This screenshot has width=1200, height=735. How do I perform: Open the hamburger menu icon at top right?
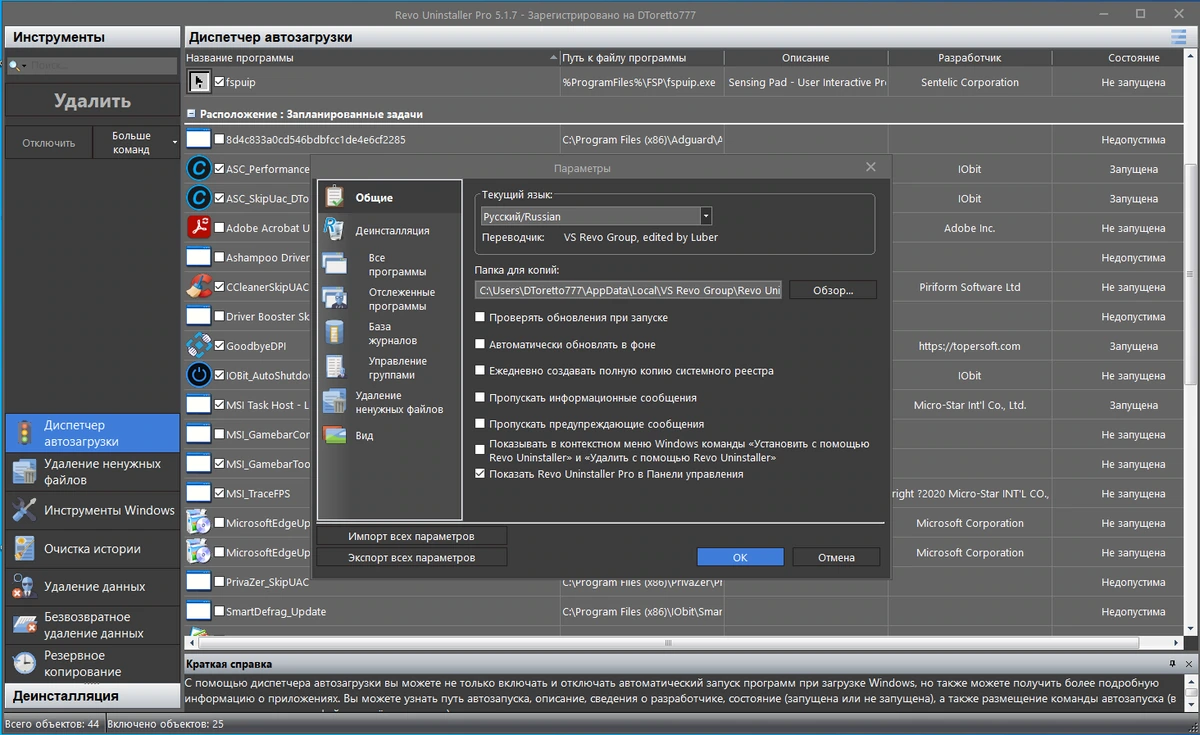tap(1178, 37)
